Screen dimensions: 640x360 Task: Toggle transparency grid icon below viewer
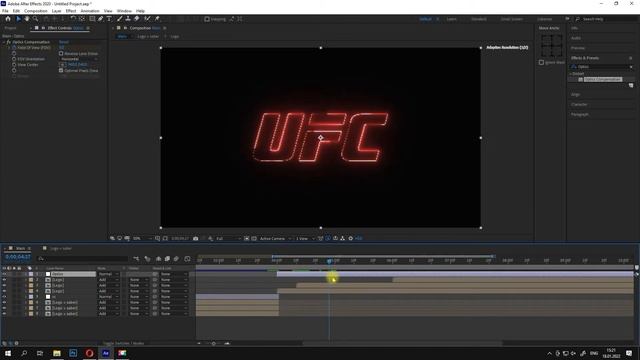point(254,238)
